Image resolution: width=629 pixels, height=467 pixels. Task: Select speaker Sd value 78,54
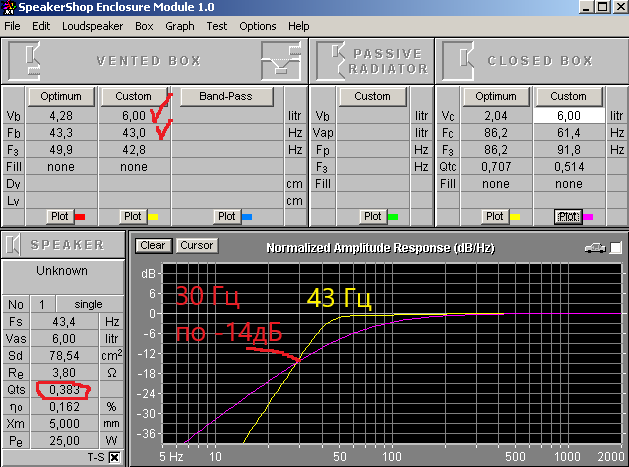(64, 356)
